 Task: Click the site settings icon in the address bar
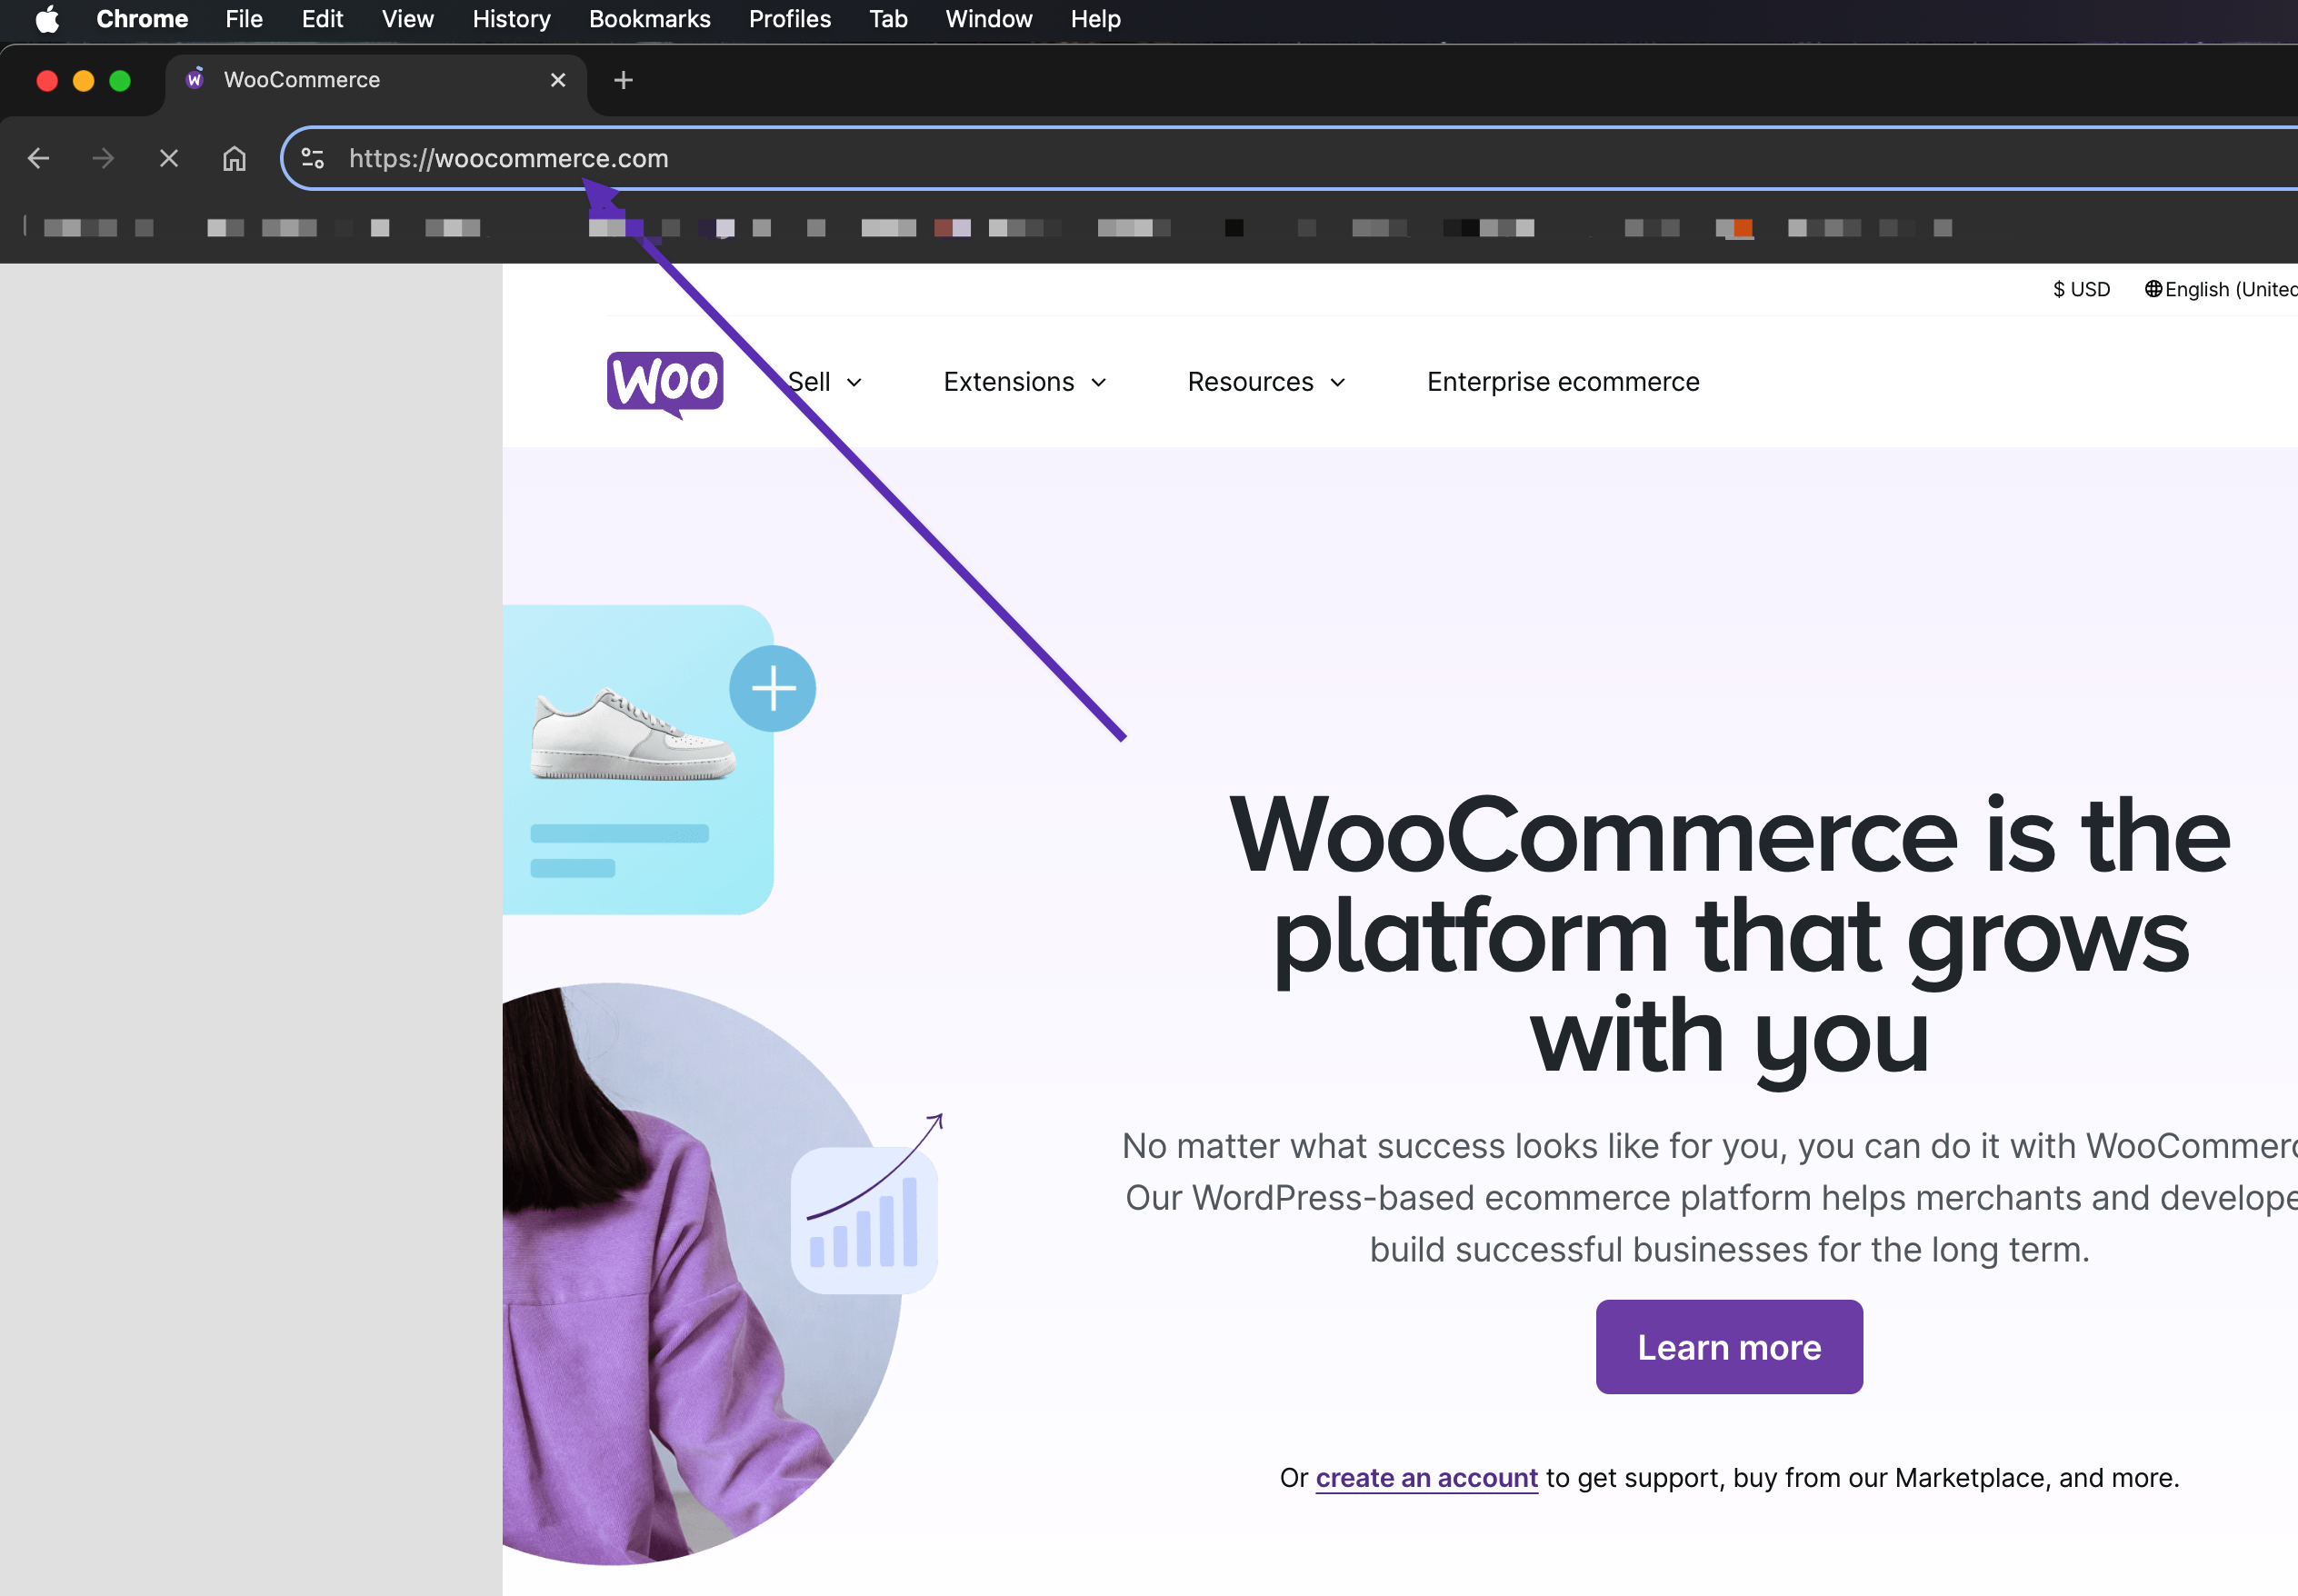pos(312,158)
